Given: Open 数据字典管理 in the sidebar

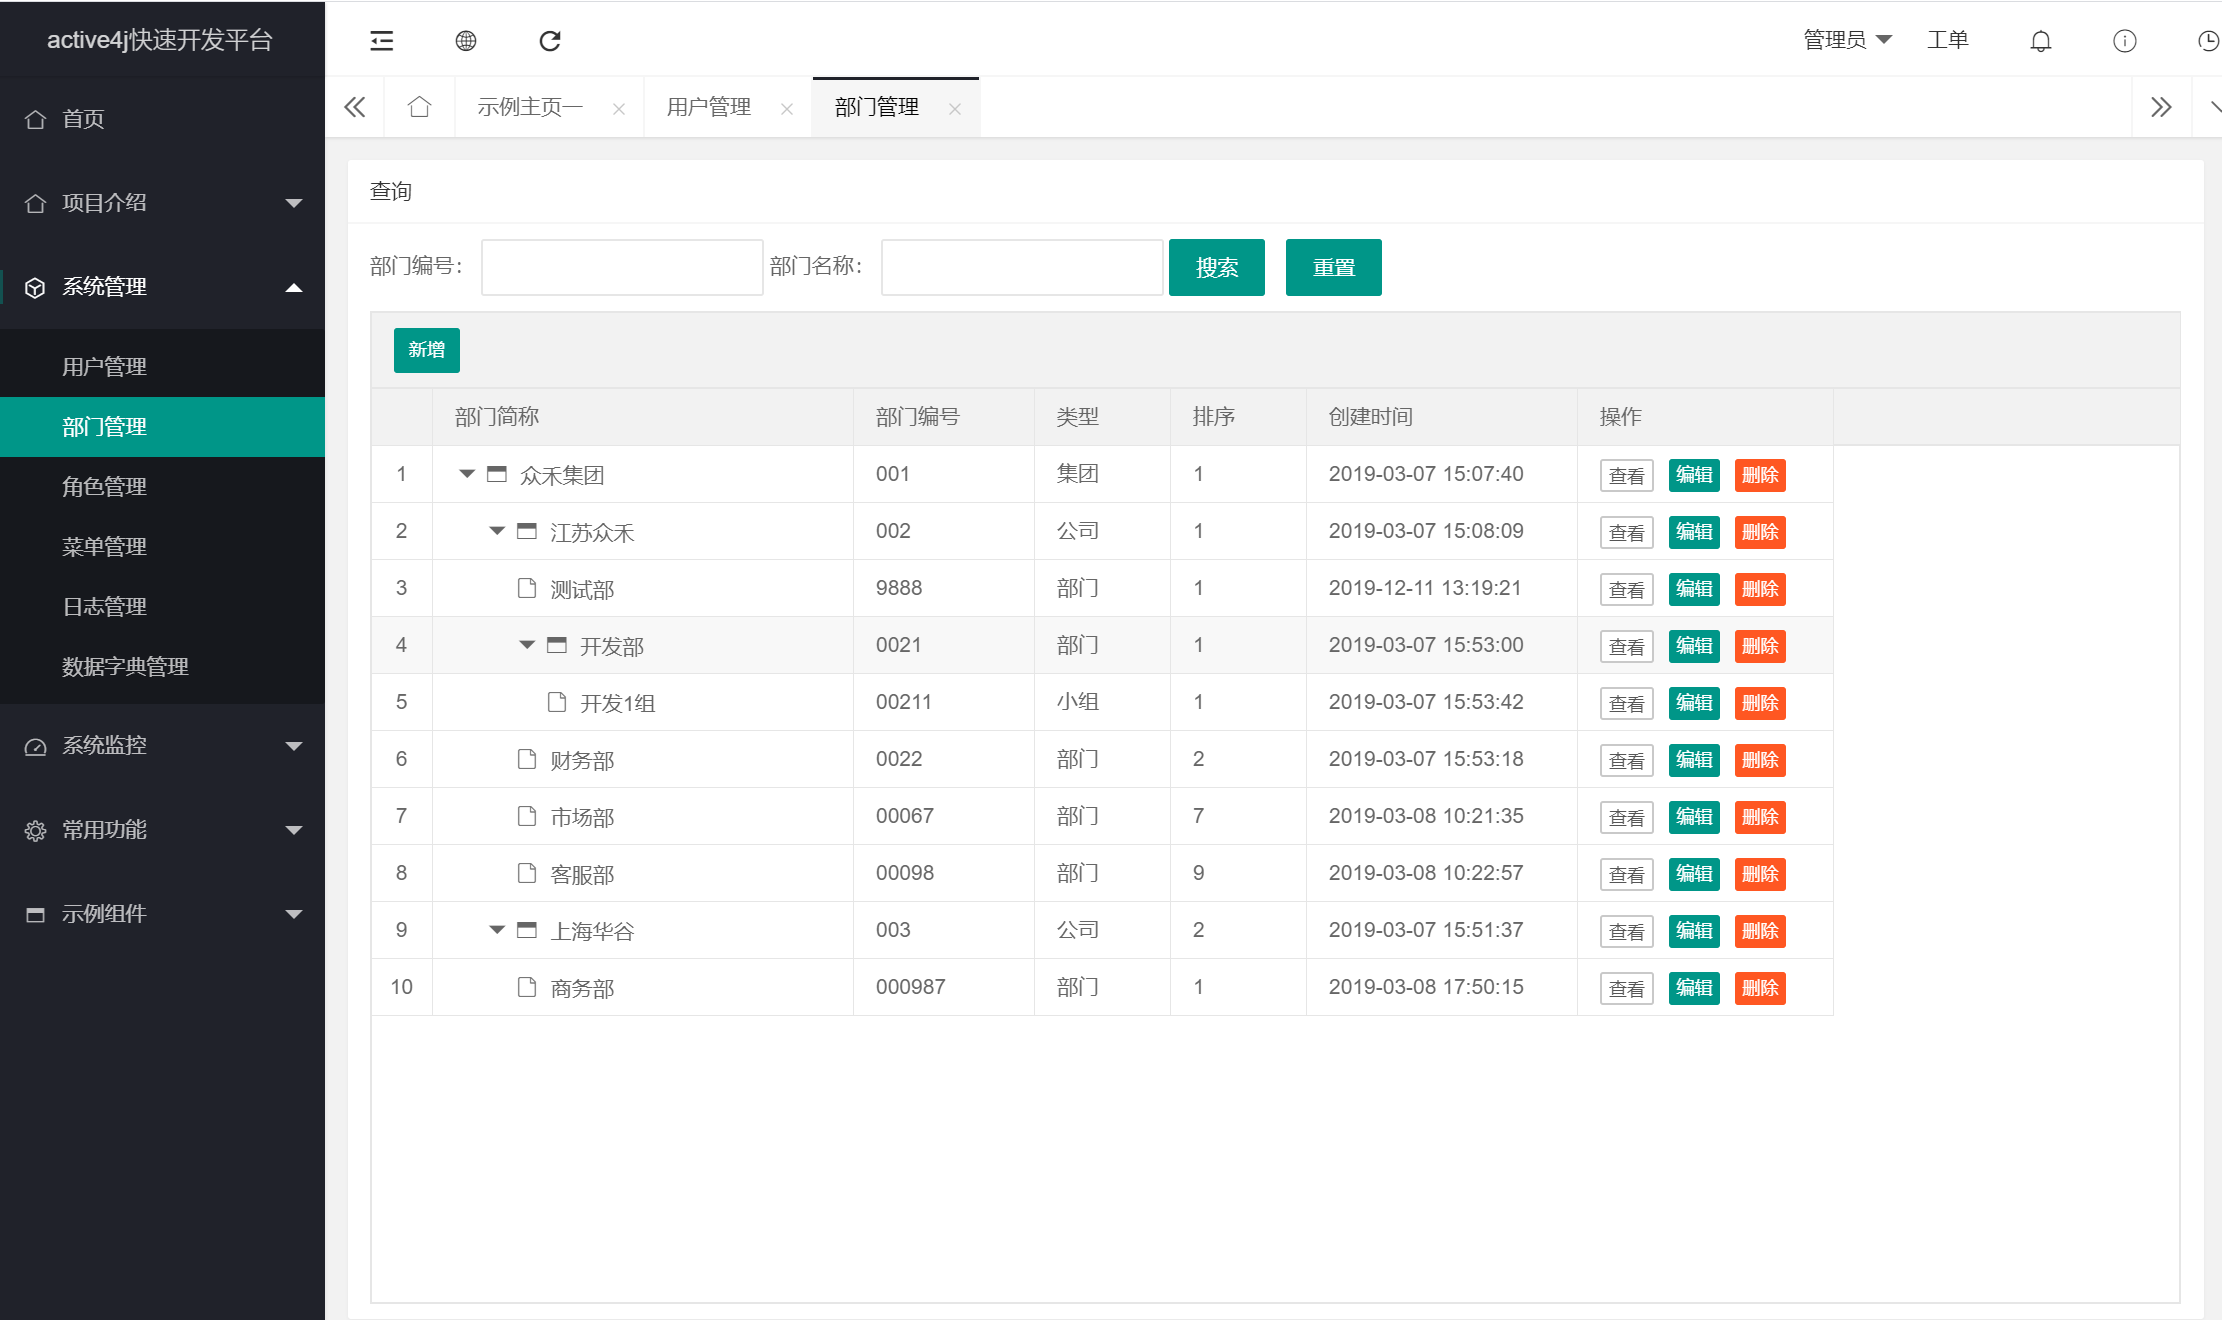Looking at the screenshot, I should 162,667.
